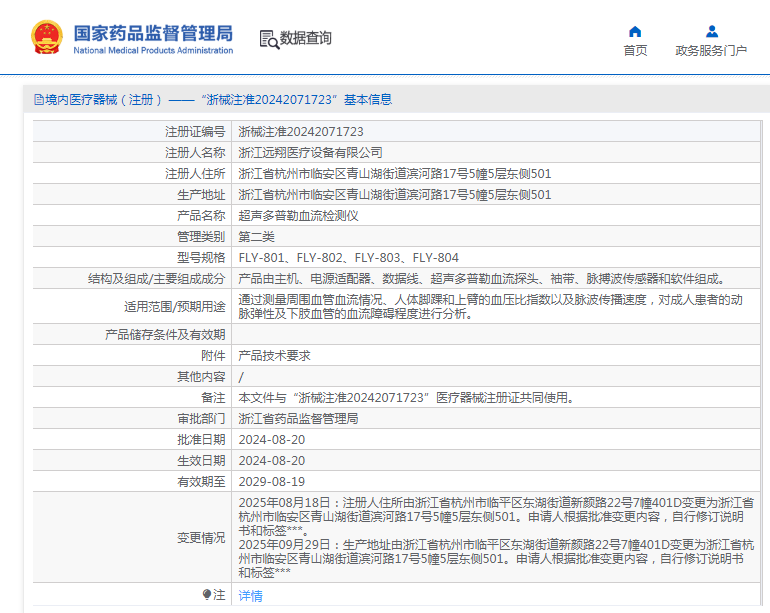
Task: Click the document icon before 境内医疗器械
Action: click(38, 100)
